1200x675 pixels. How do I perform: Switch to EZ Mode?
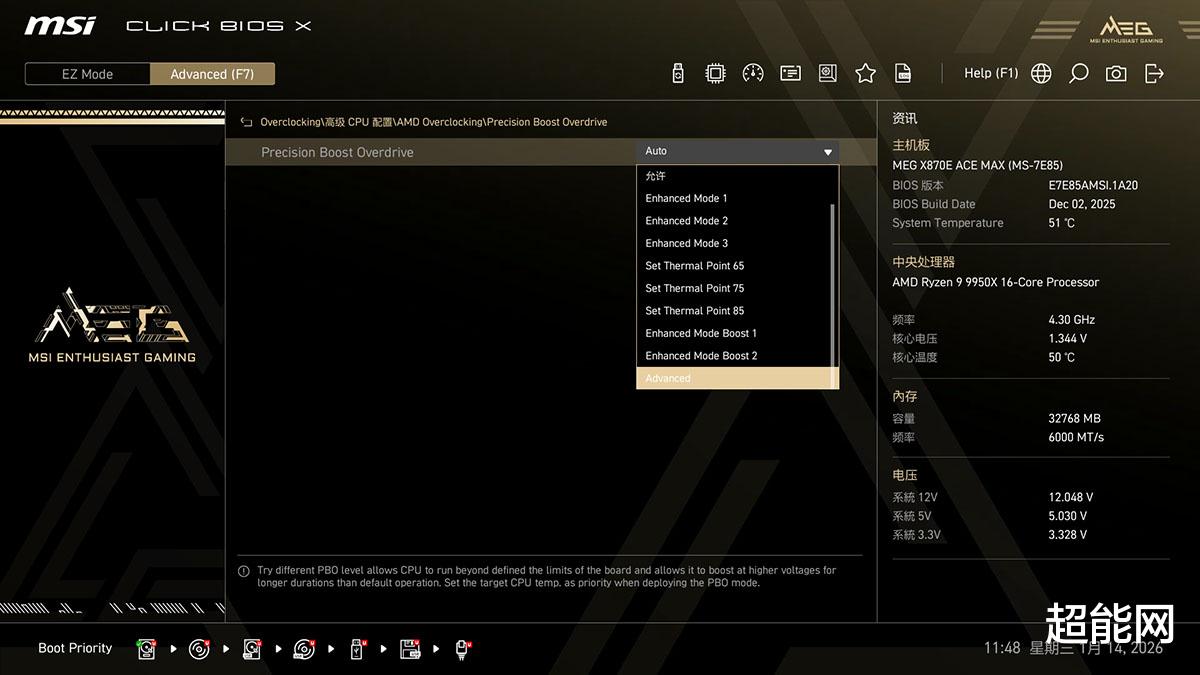pyautogui.click(x=88, y=74)
